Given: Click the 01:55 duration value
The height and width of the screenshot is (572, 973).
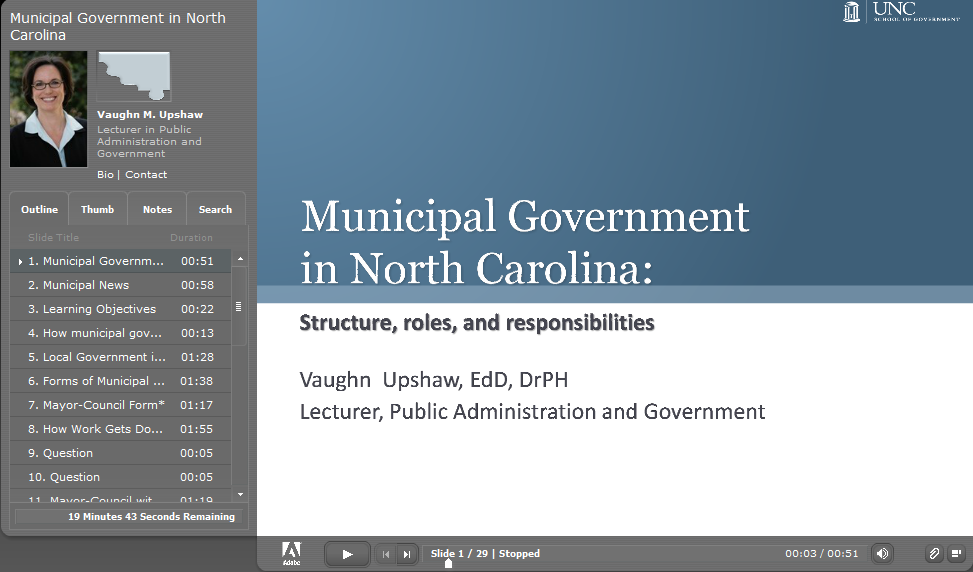Looking at the screenshot, I should pyautogui.click(x=196, y=429).
